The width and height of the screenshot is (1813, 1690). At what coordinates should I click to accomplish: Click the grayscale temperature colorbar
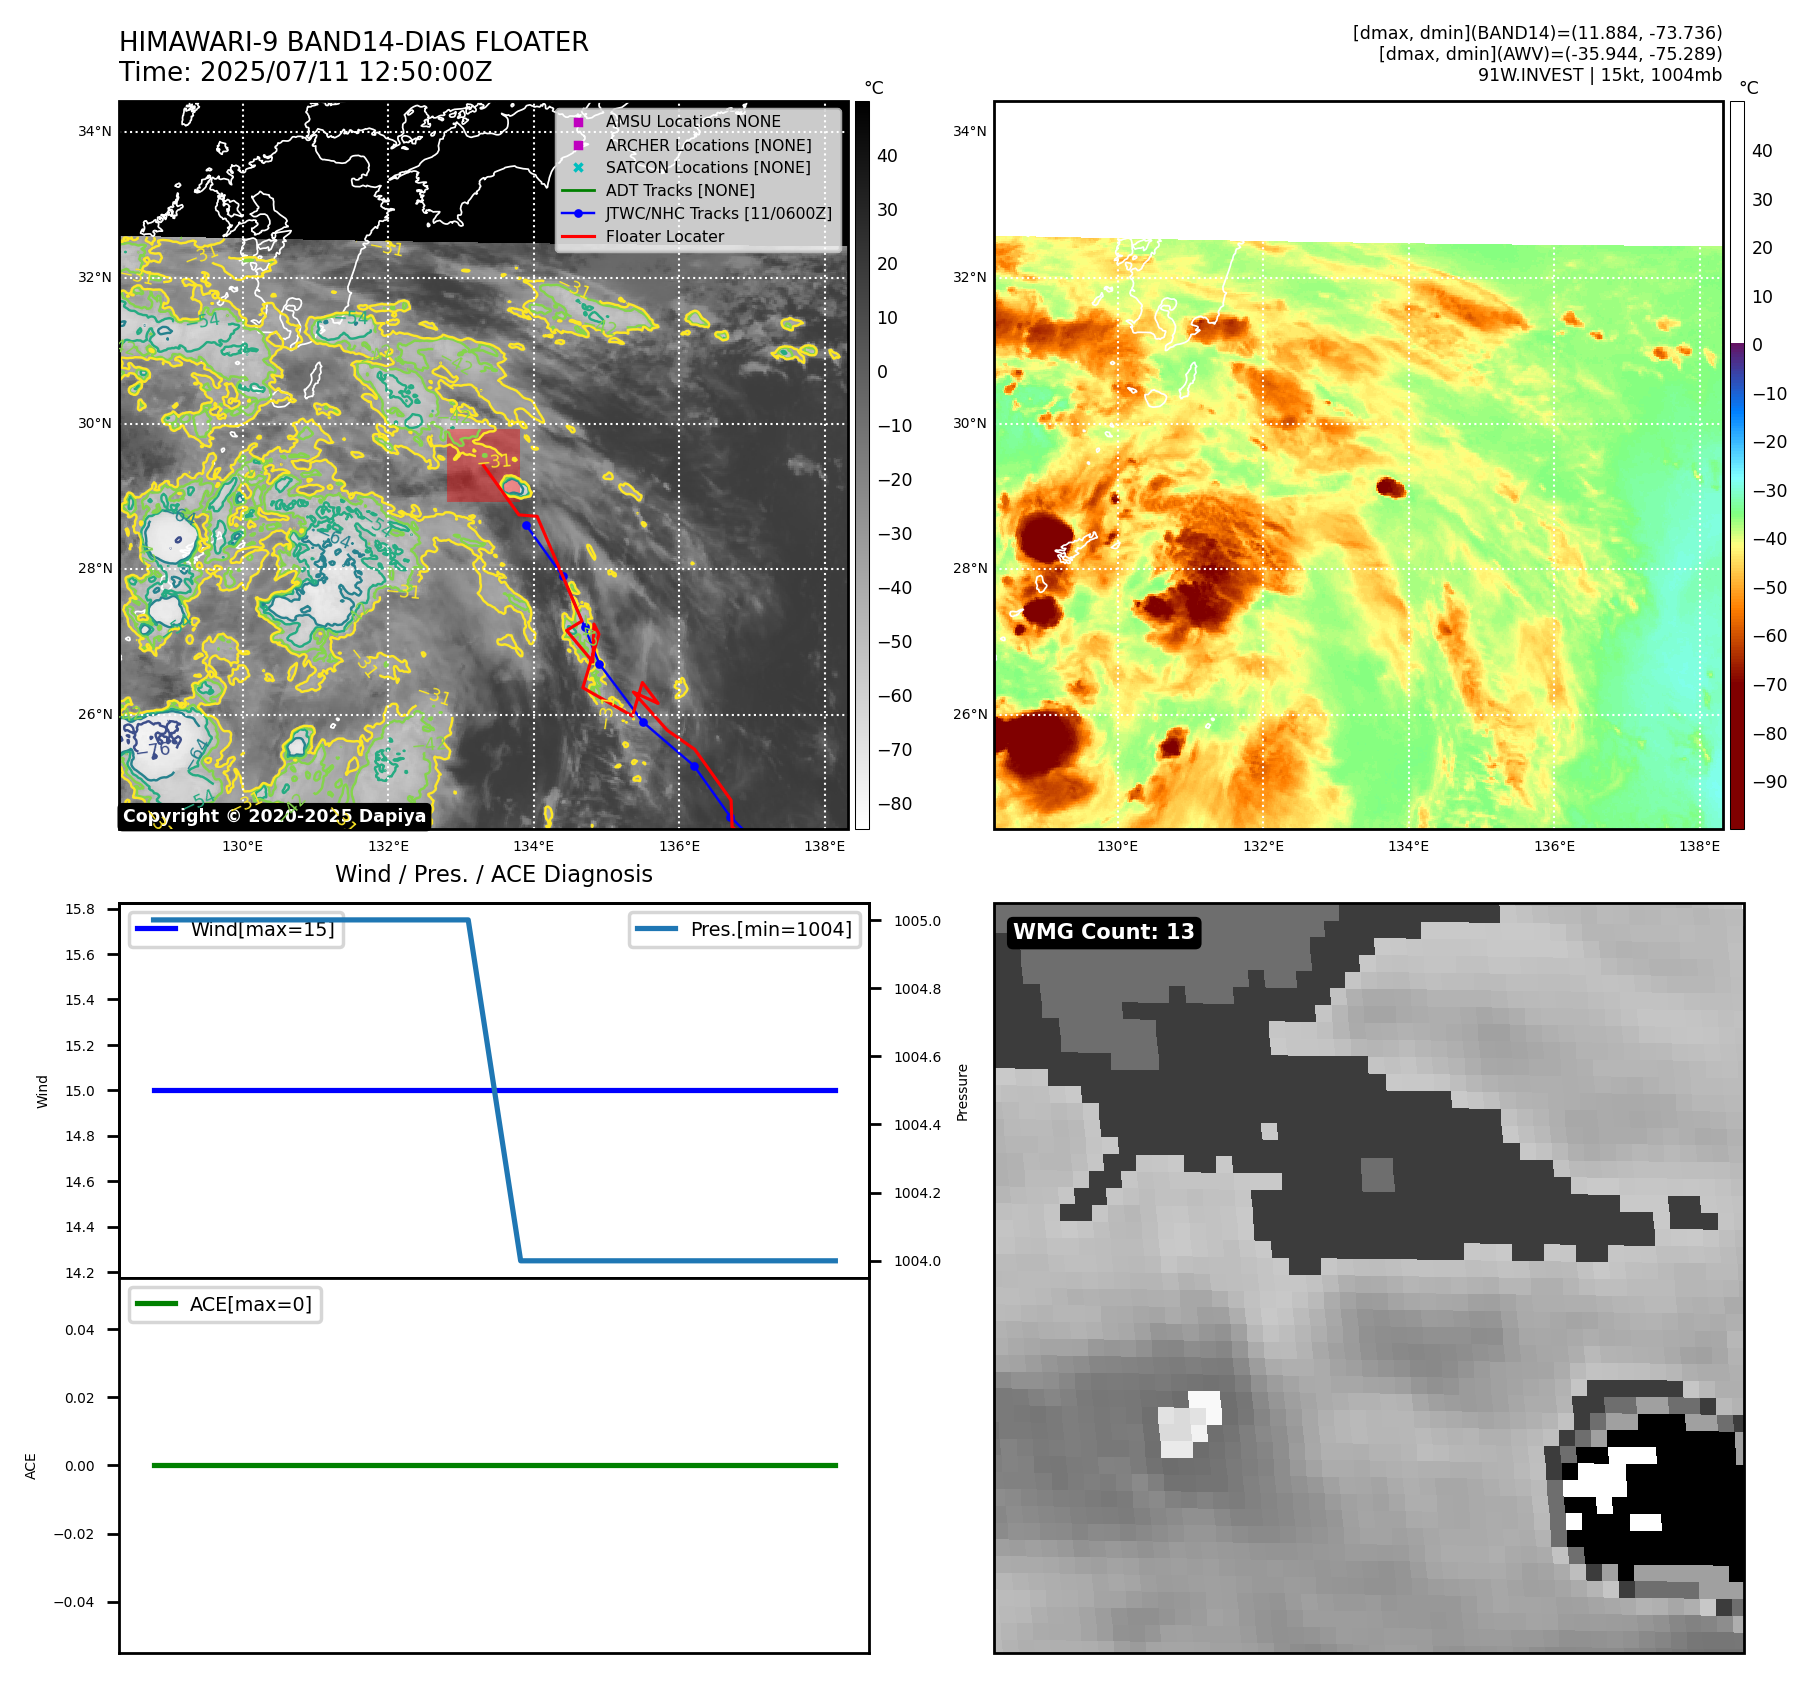[862, 465]
